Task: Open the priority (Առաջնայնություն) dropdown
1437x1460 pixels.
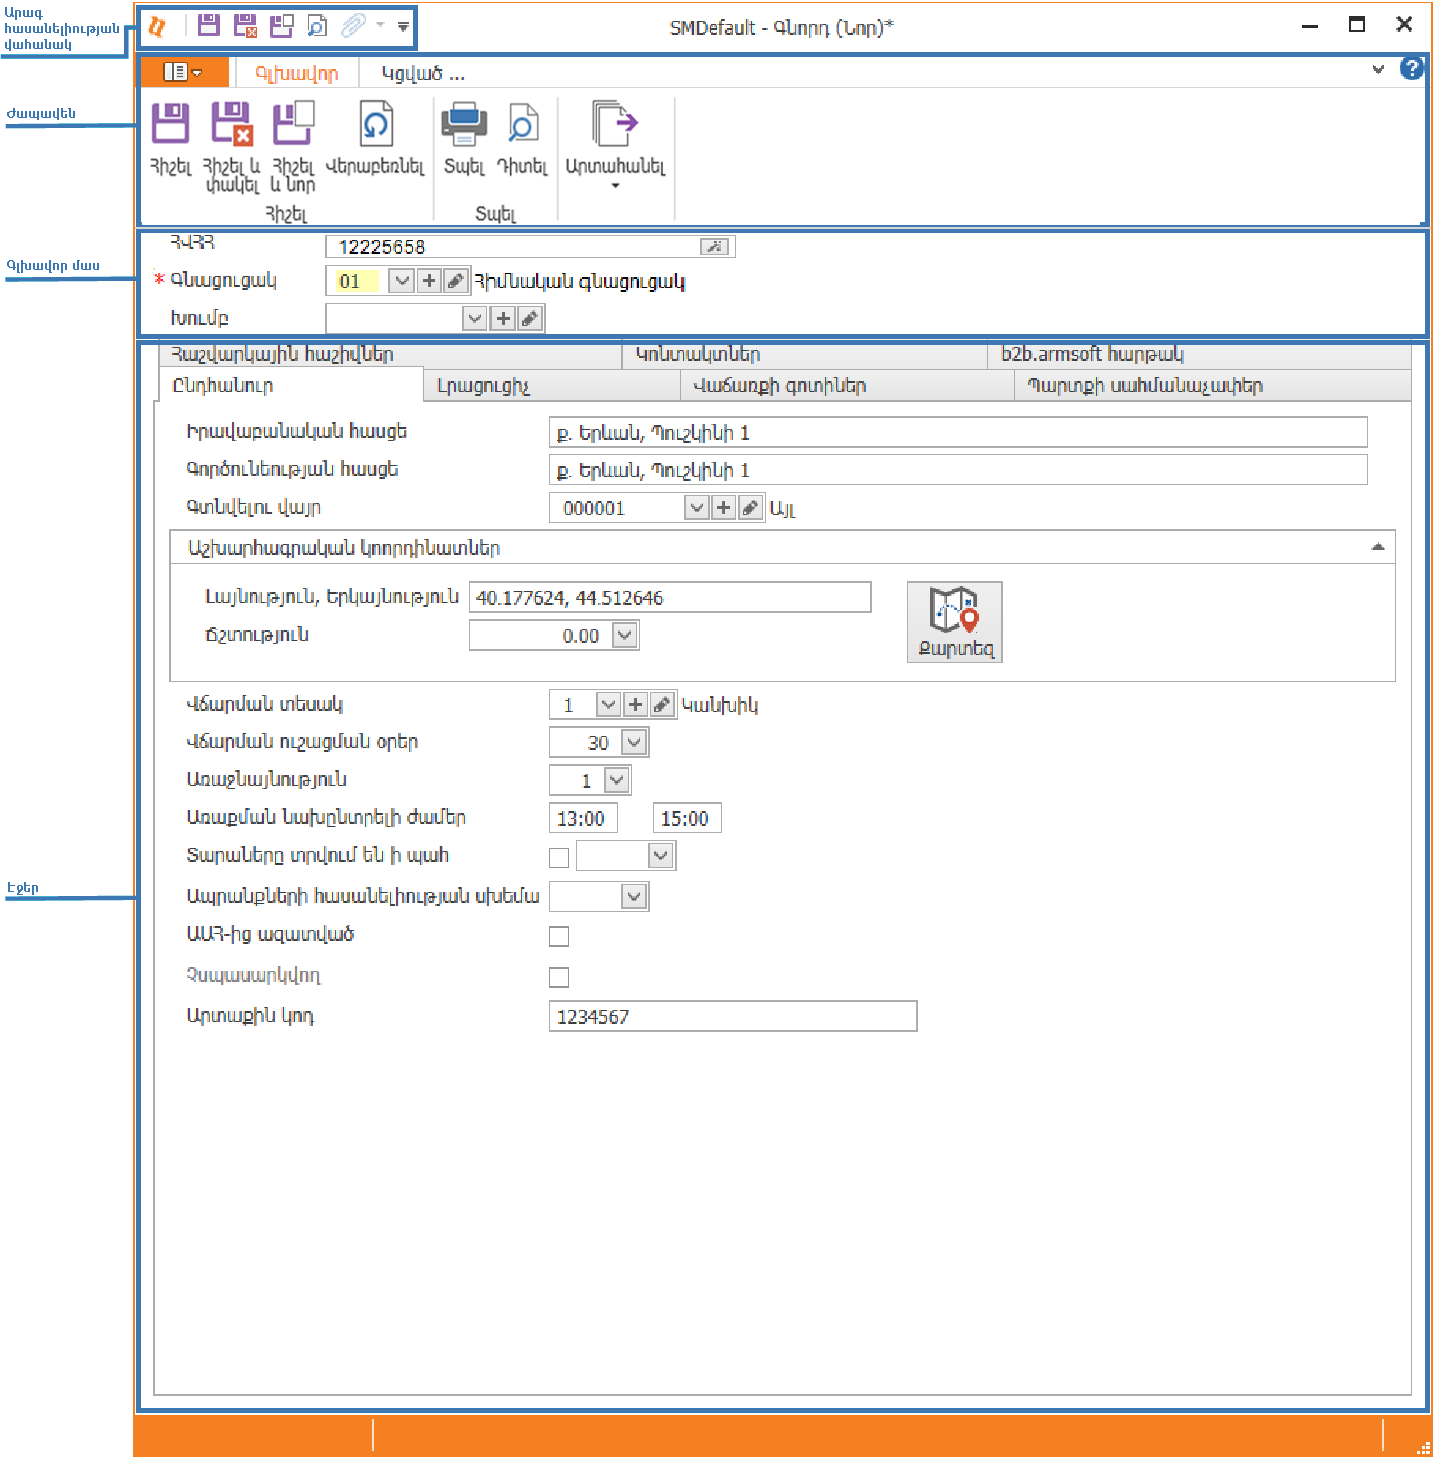Action: pyautogui.click(x=617, y=781)
